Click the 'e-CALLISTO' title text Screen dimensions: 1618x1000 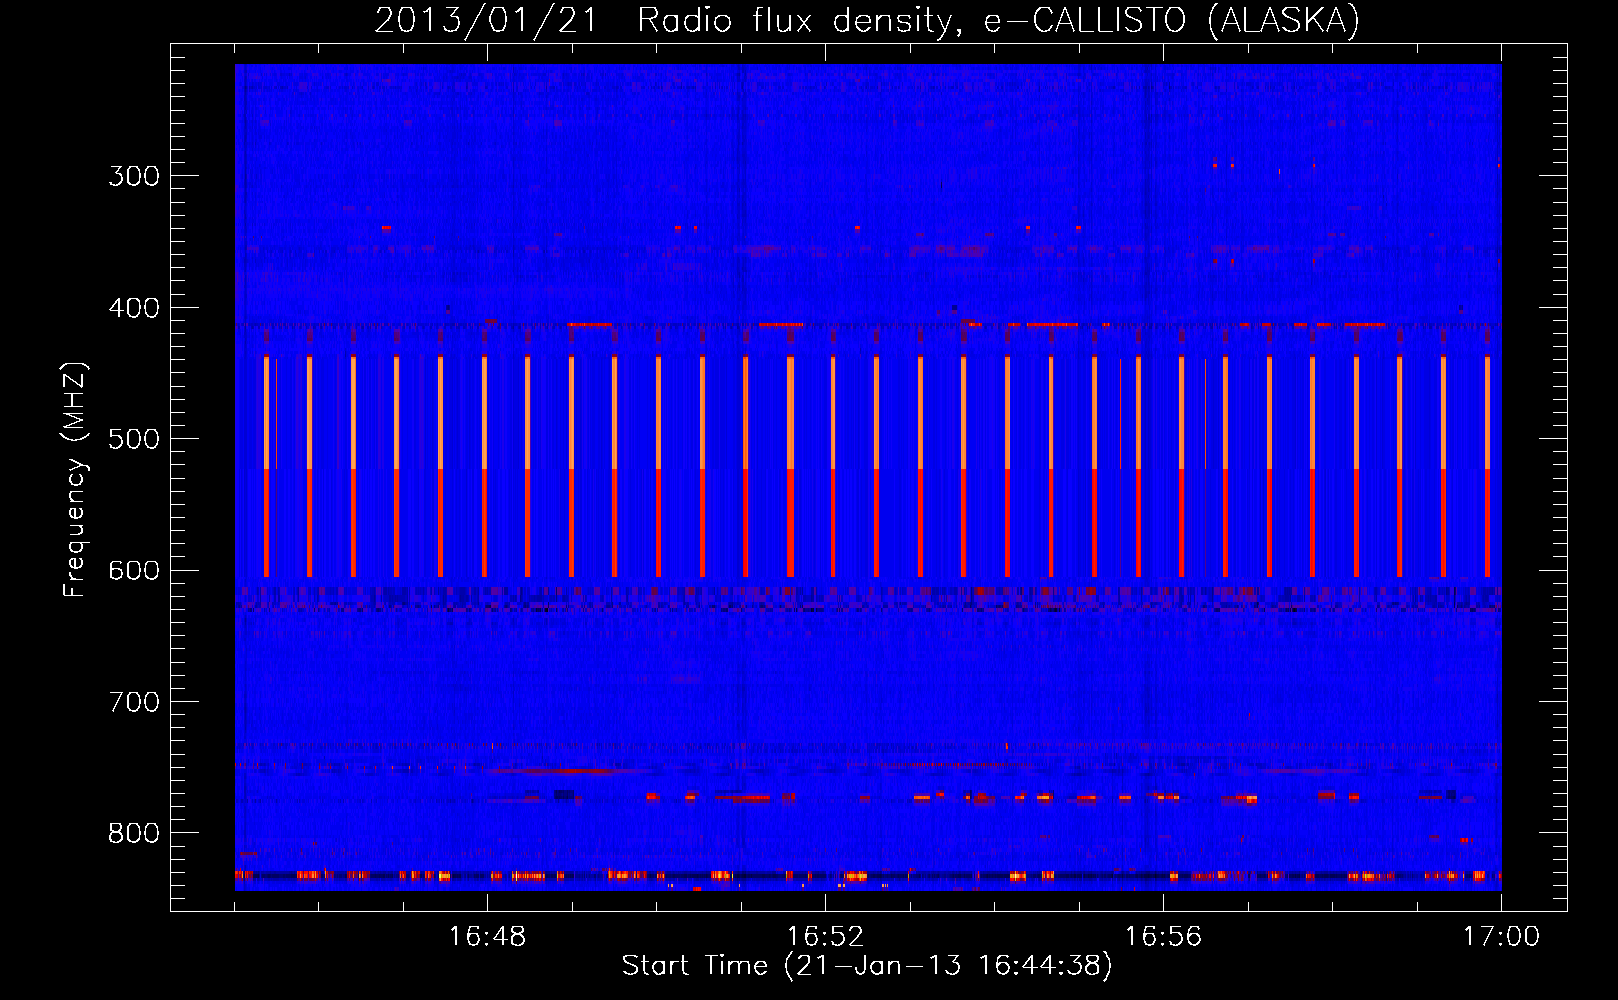[x=1085, y=20]
